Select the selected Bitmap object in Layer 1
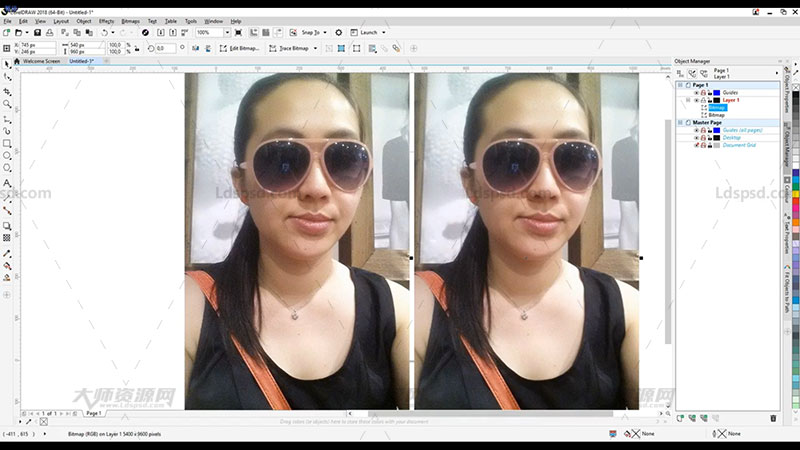The image size is (800, 450). 717,108
